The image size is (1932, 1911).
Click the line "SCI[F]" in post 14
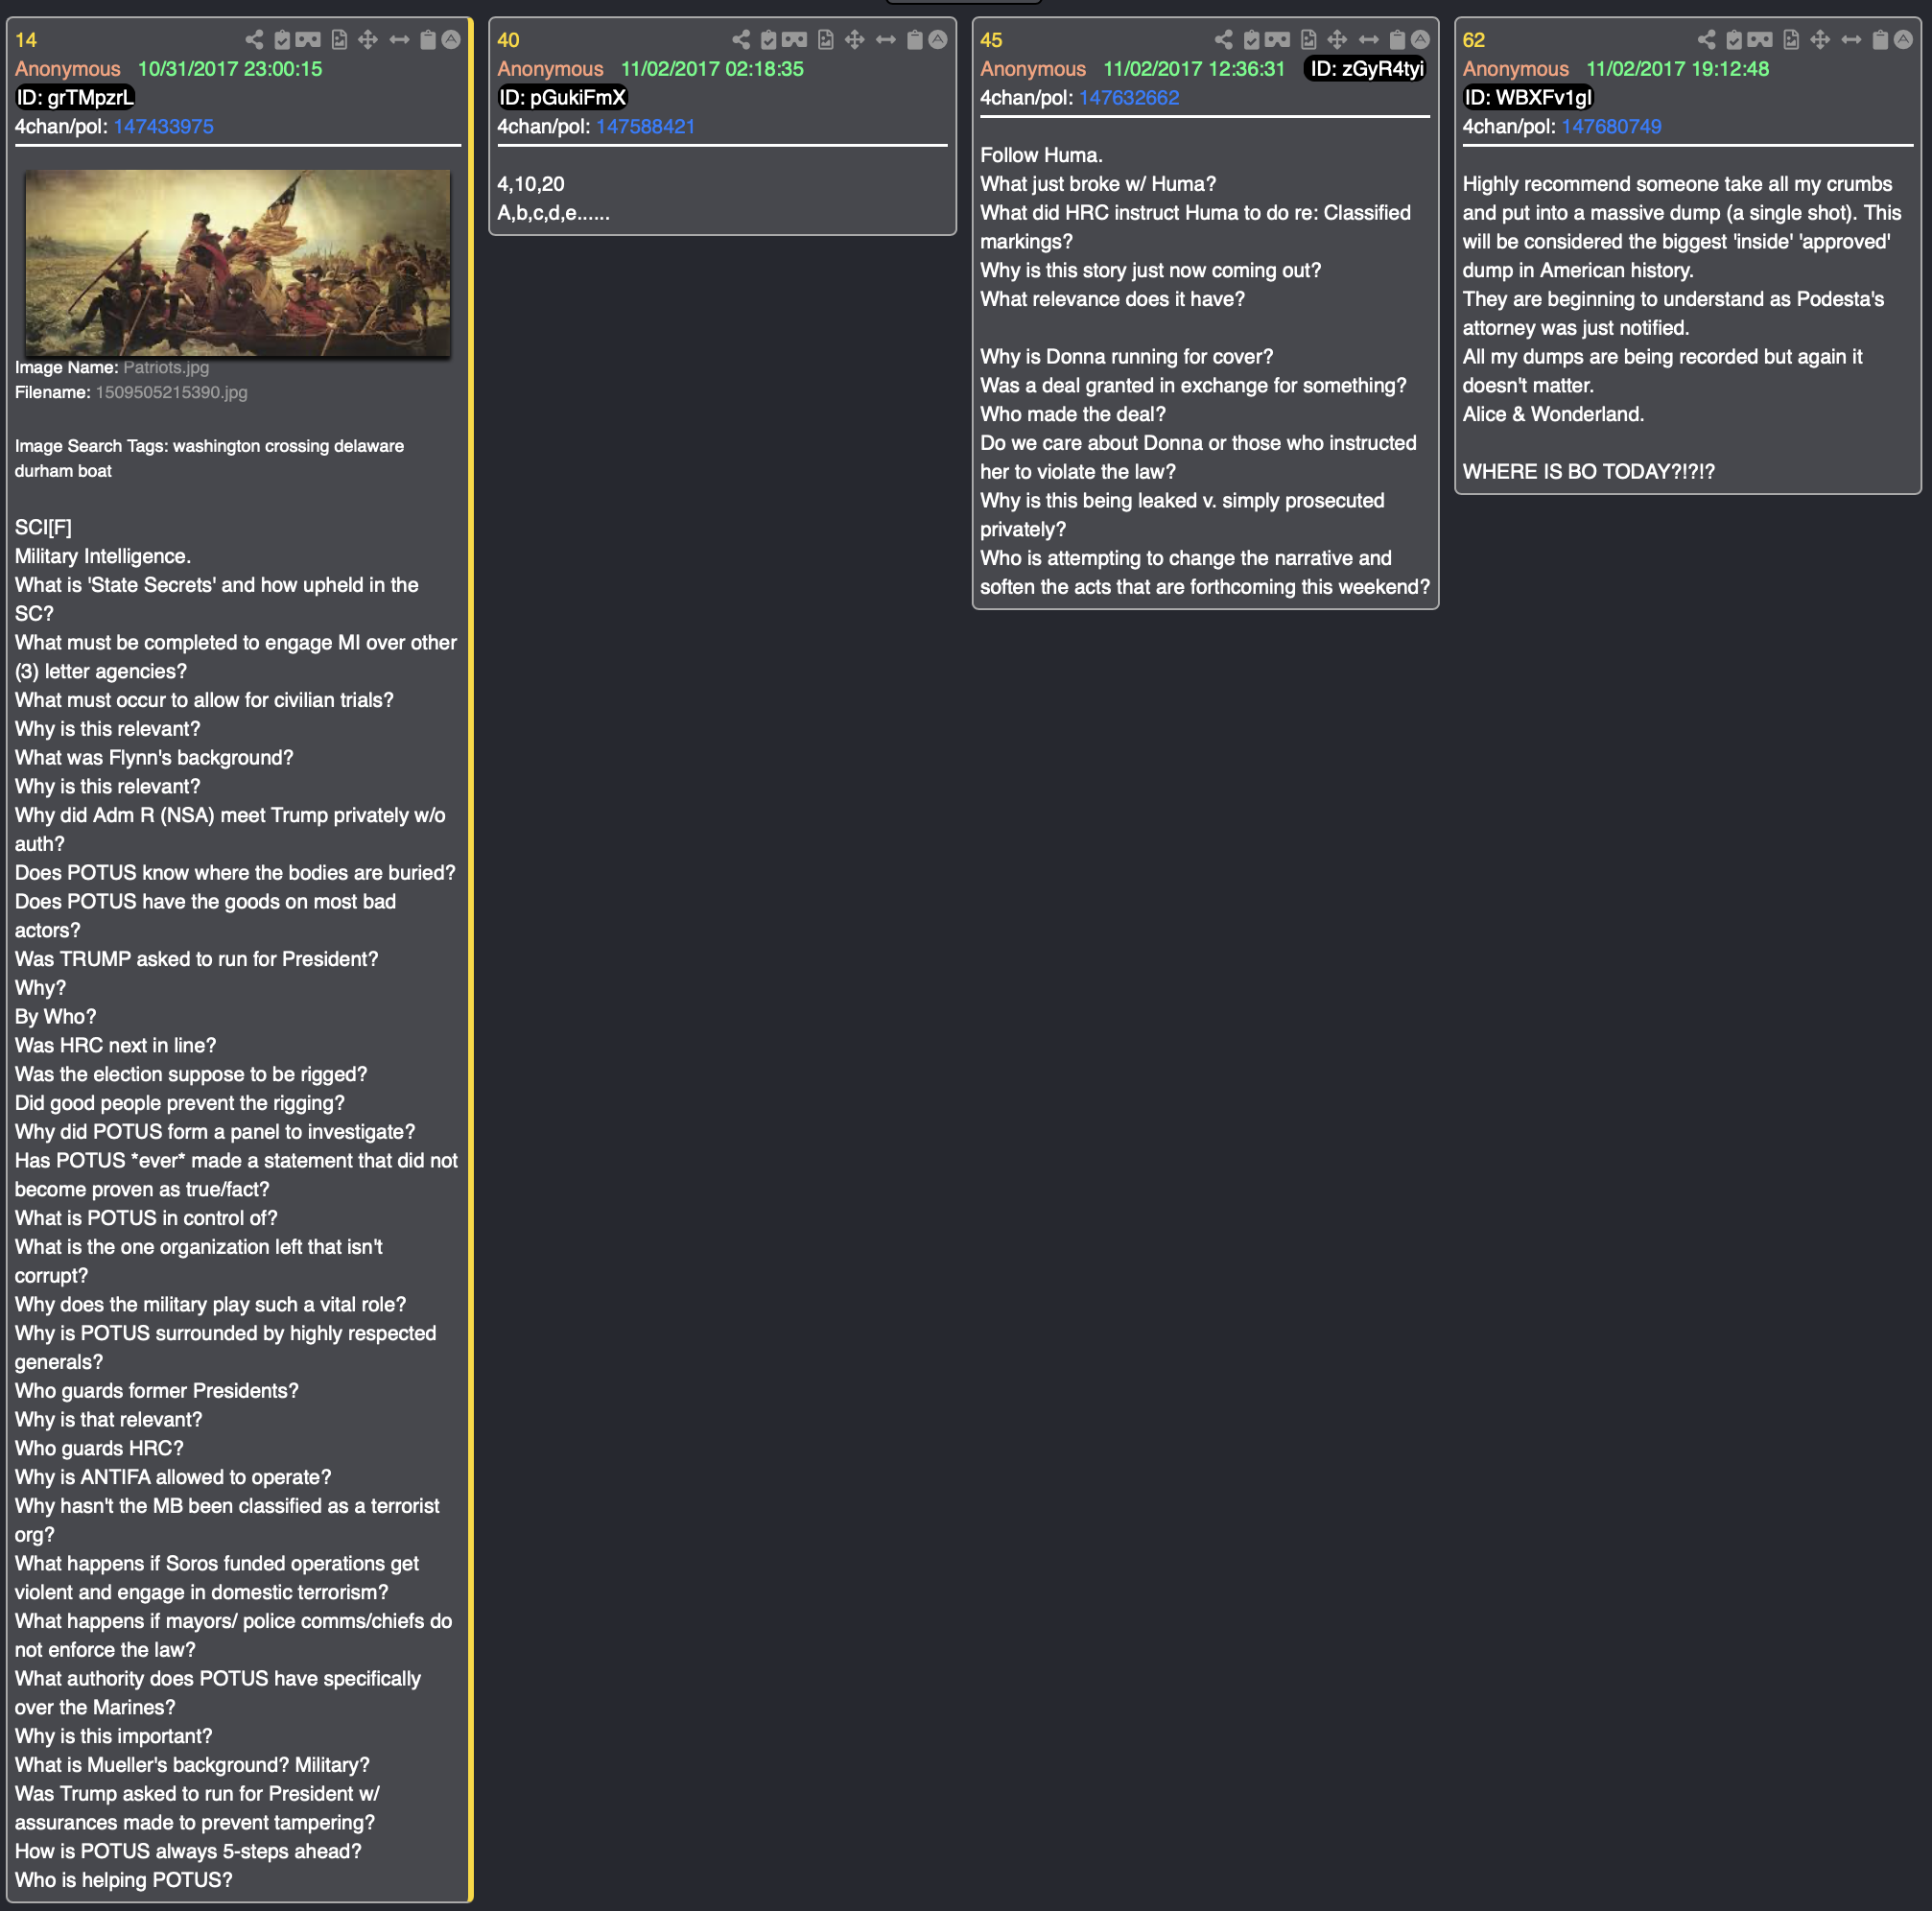43,528
